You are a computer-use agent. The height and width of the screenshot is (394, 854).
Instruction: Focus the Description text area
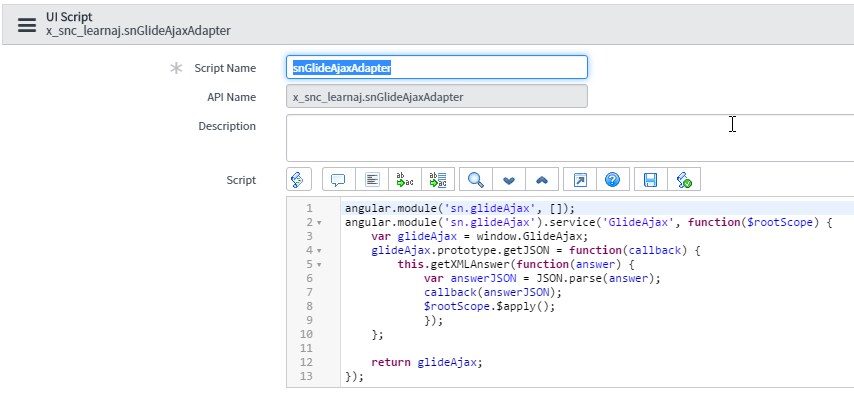(x=570, y=138)
